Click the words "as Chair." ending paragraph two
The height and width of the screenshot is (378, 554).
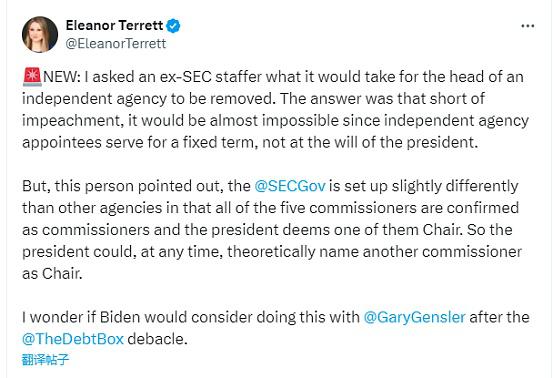pyautogui.click(x=52, y=273)
